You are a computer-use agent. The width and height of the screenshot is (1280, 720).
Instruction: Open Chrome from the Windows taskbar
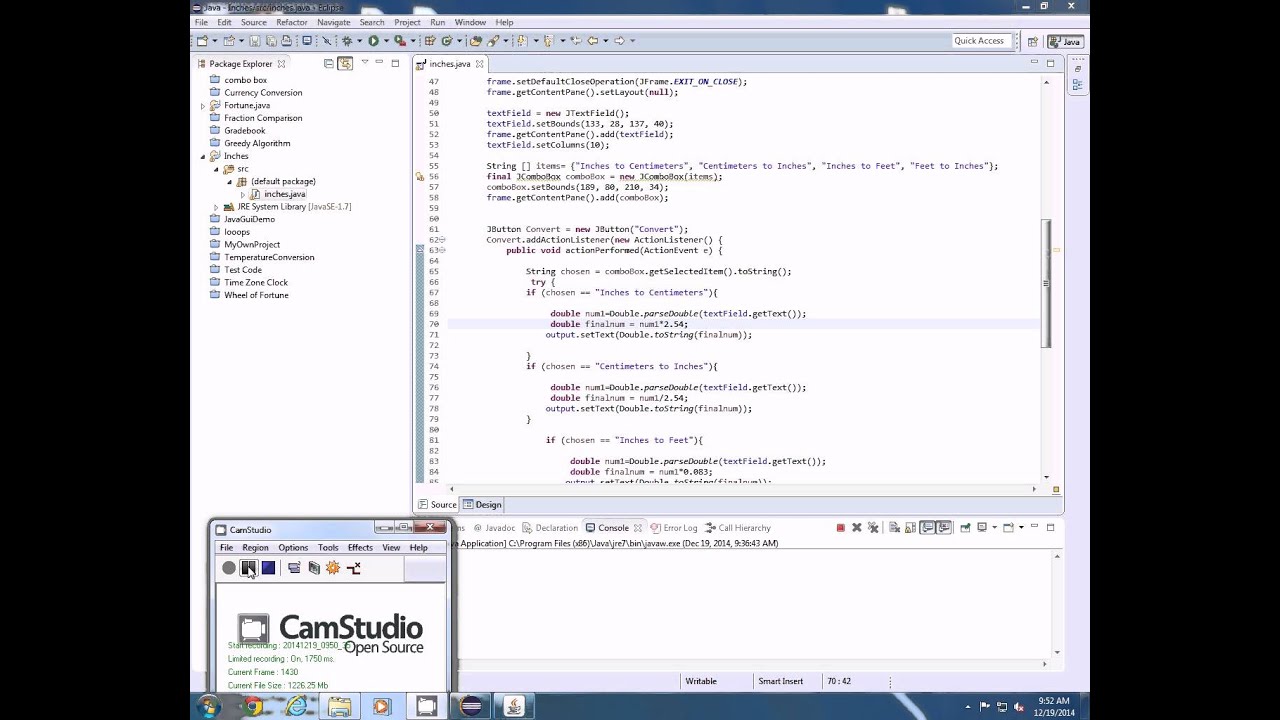tap(253, 707)
